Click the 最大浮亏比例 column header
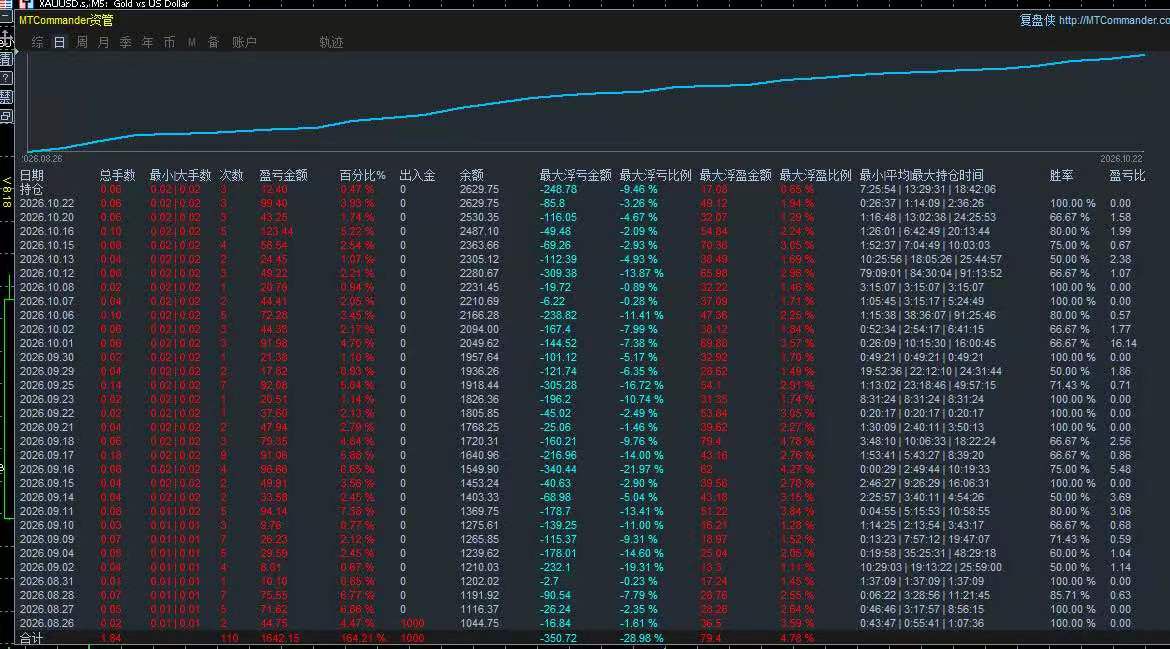 (655, 175)
